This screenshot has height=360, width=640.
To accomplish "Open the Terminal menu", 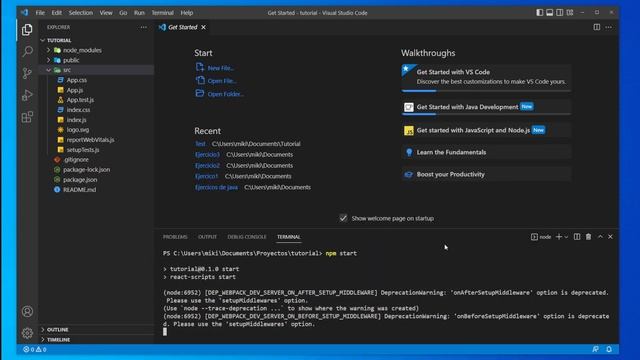I will coord(162,13).
